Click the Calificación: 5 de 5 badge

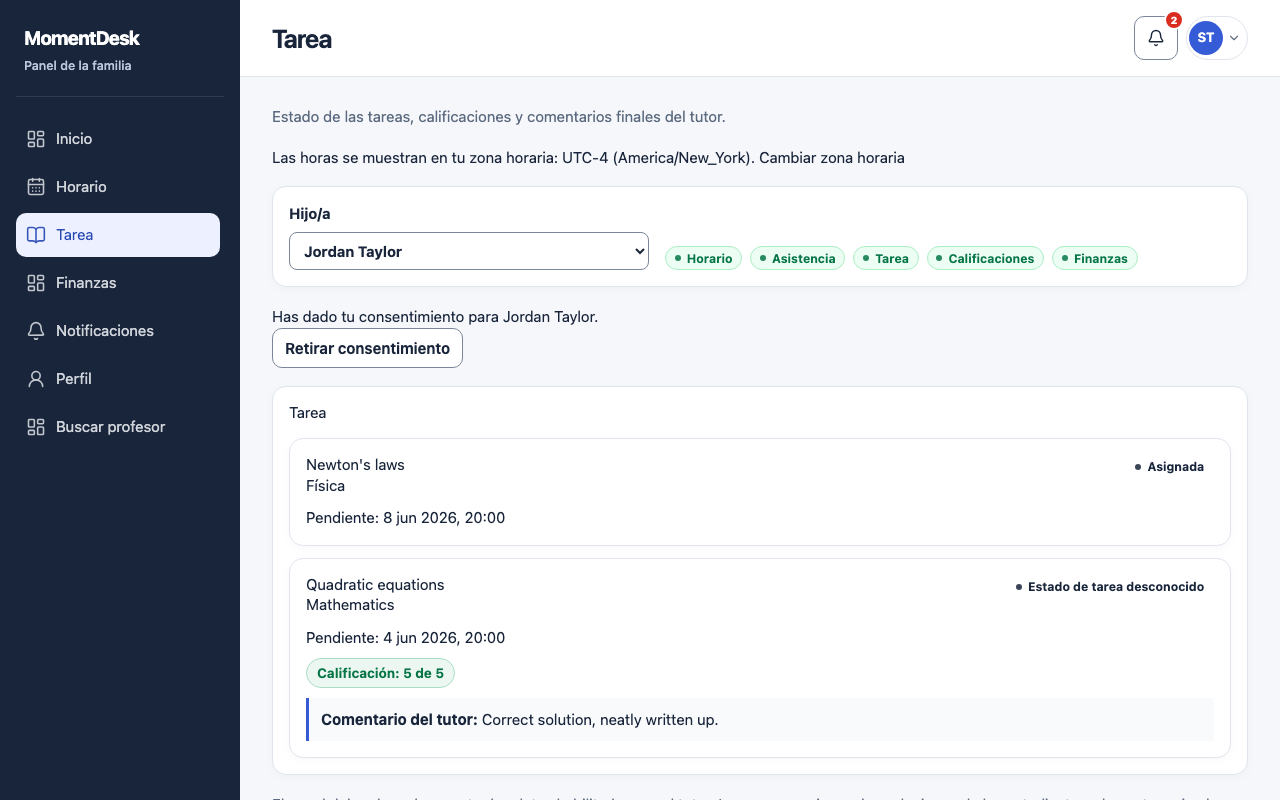pyautogui.click(x=380, y=673)
